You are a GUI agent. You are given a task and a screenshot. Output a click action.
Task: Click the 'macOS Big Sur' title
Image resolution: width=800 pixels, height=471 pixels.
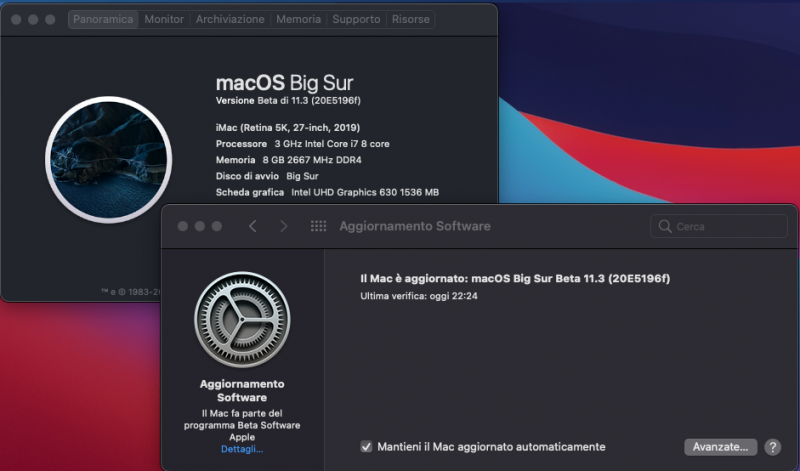tap(285, 83)
